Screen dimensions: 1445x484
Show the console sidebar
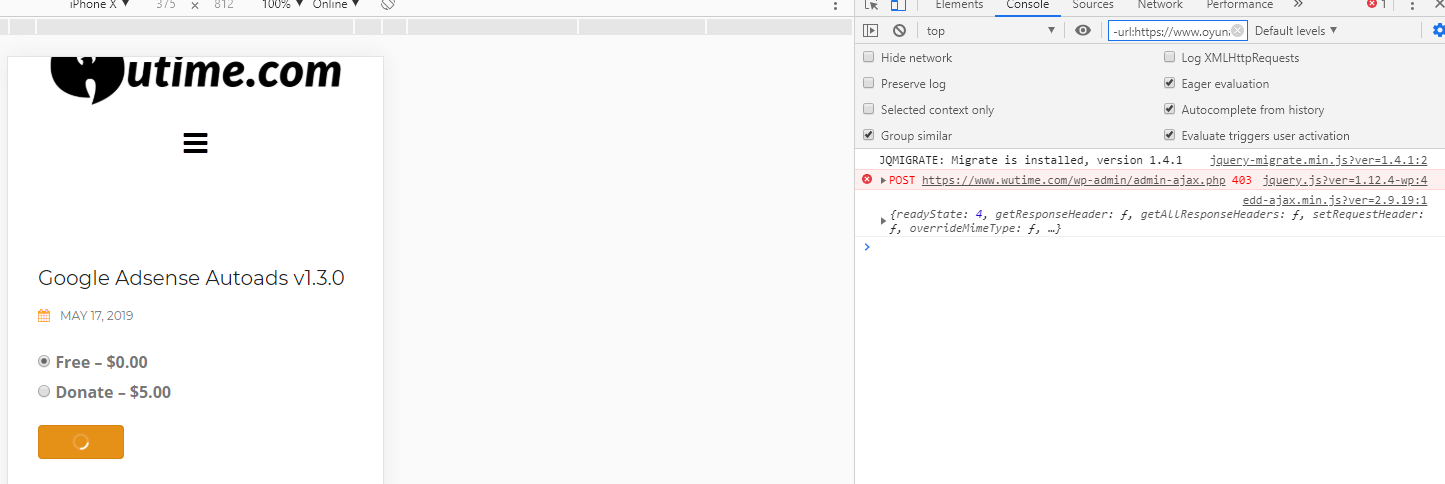click(871, 31)
